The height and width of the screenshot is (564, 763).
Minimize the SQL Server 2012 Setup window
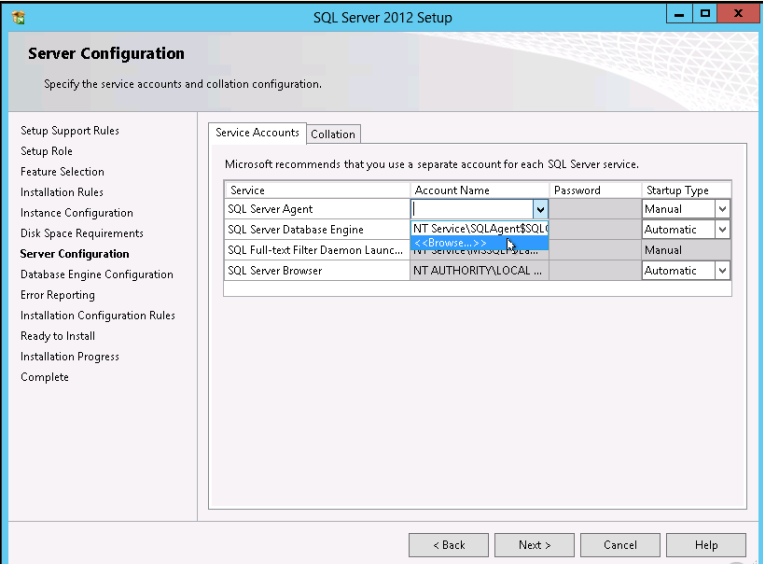pyautogui.click(x=681, y=16)
